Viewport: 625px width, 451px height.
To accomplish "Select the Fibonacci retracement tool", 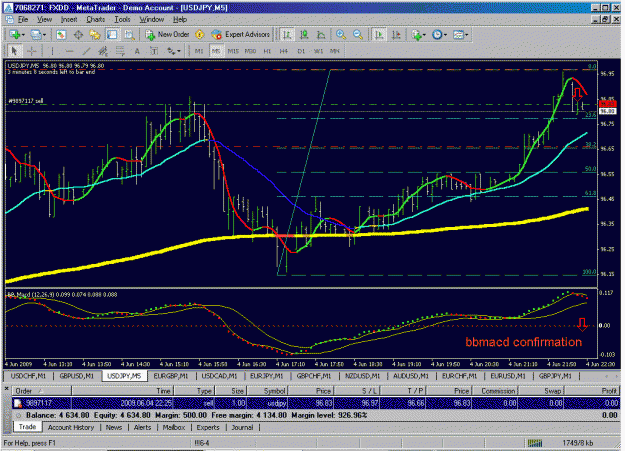I will (x=120, y=51).
